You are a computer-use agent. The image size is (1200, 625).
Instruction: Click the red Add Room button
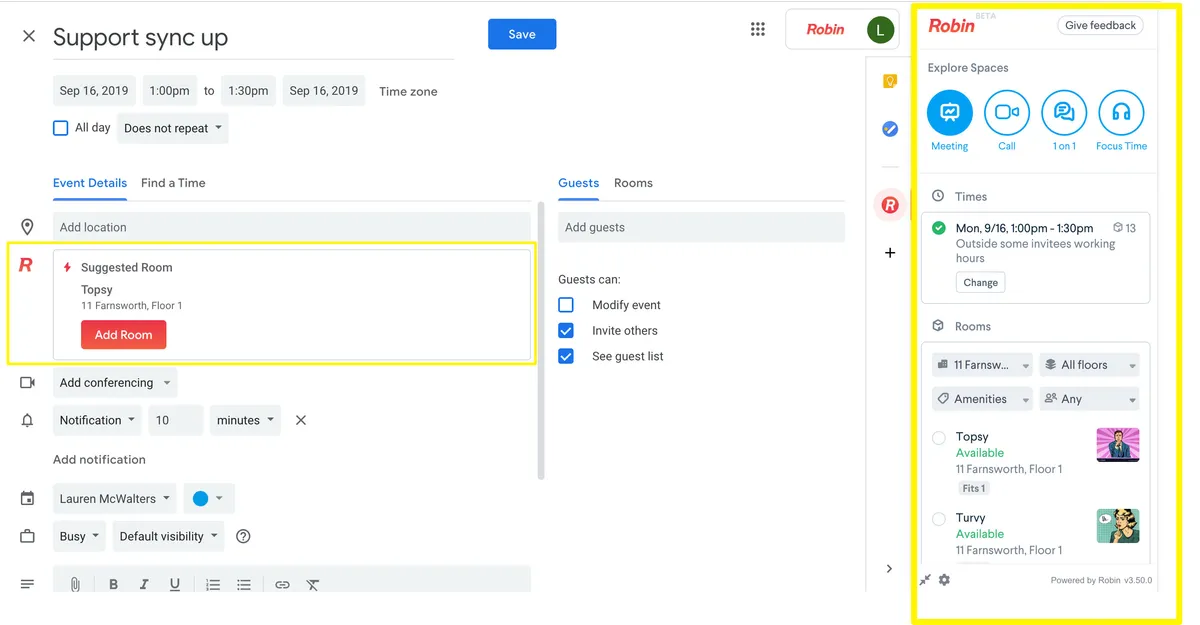tap(124, 335)
